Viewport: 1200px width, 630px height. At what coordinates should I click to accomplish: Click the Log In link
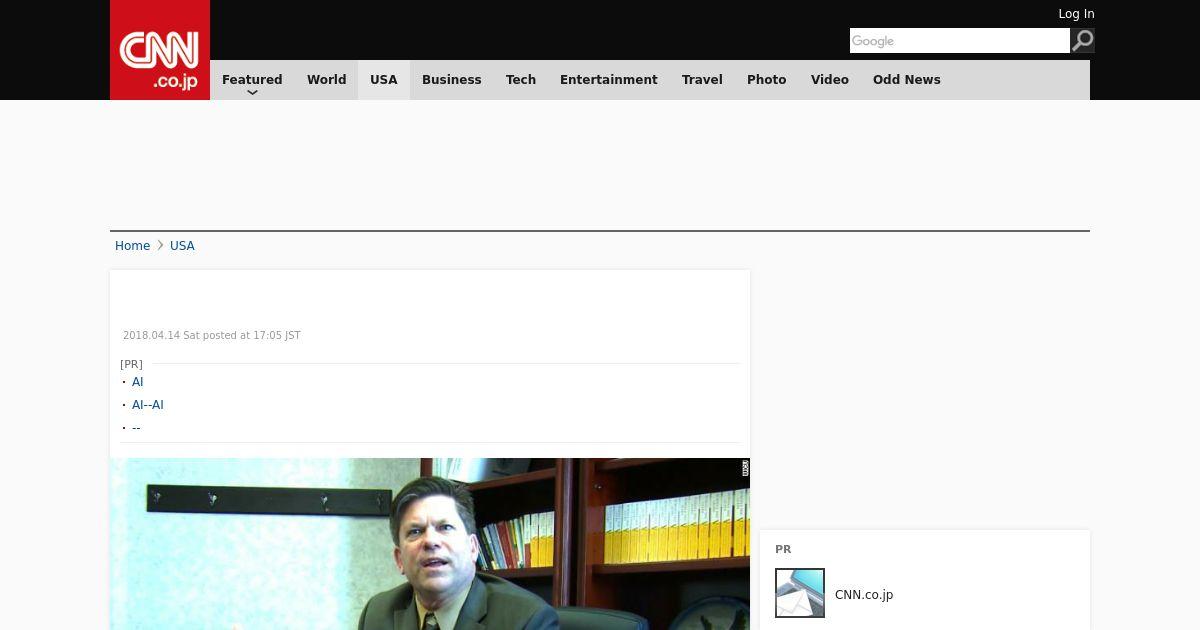coord(1076,14)
